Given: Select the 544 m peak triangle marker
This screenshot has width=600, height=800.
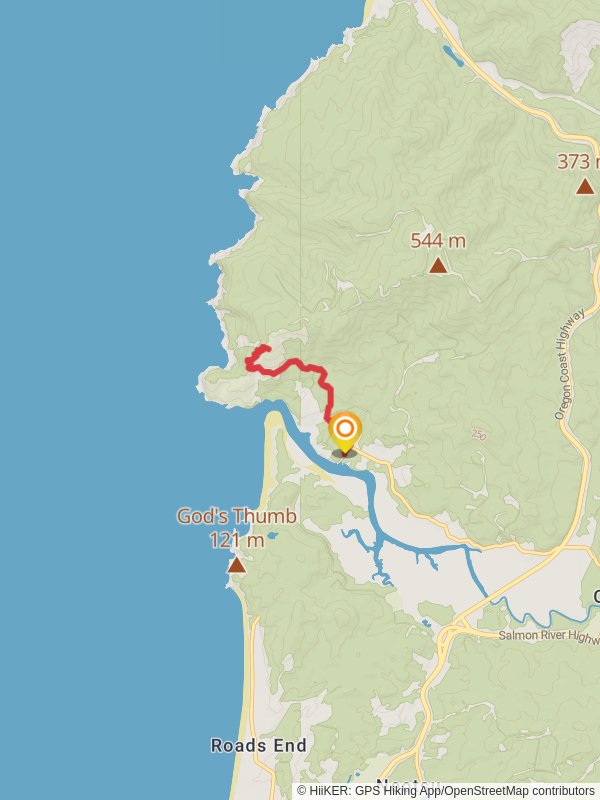Looking at the screenshot, I should (x=438, y=265).
